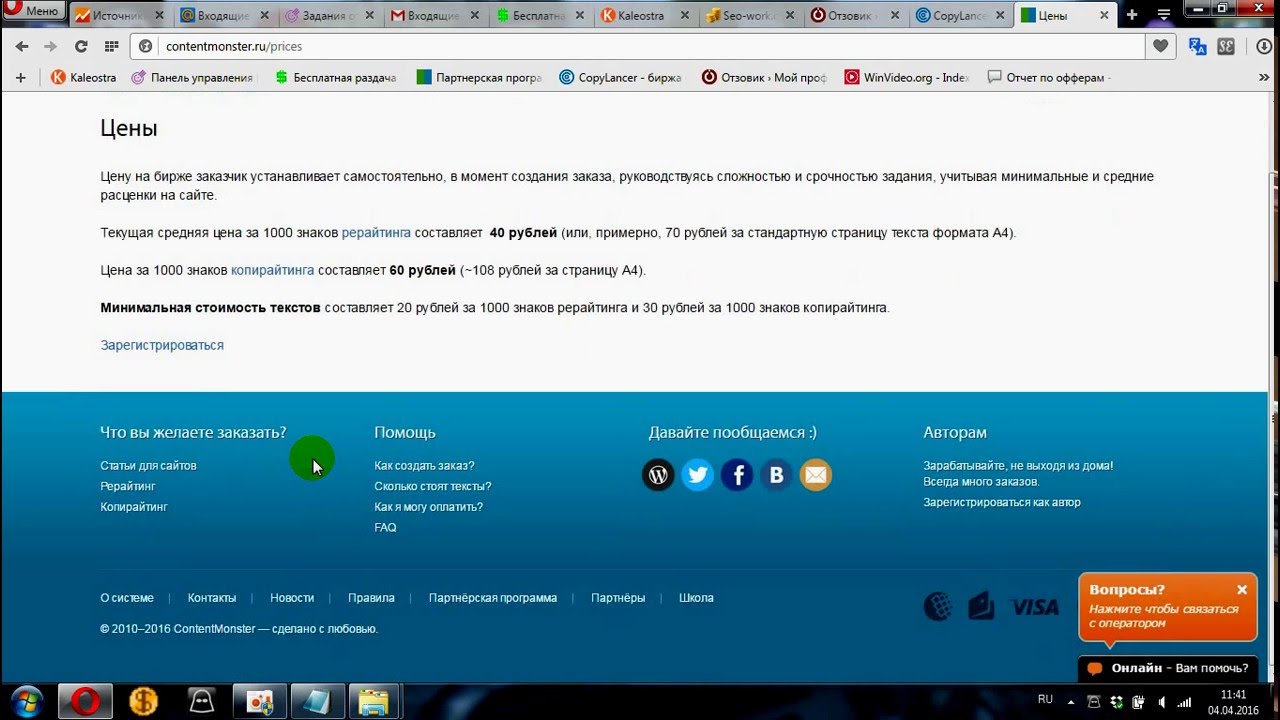Show hidden system tray icons
This screenshot has height=720, width=1280.
pyautogui.click(x=1071, y=701)
